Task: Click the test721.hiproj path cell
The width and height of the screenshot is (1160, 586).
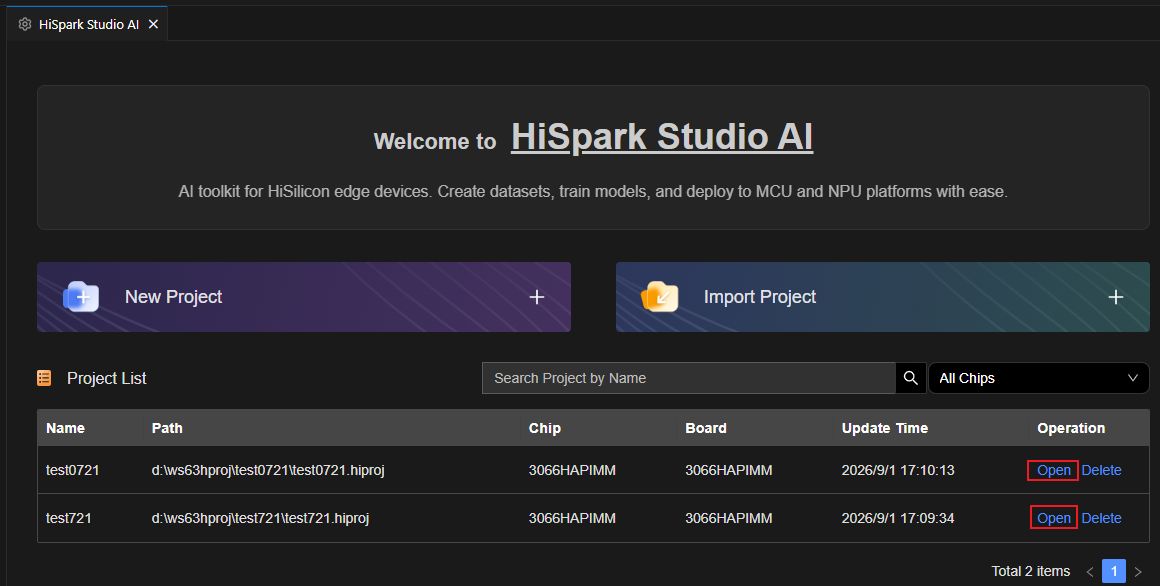Action: [260, 519]
